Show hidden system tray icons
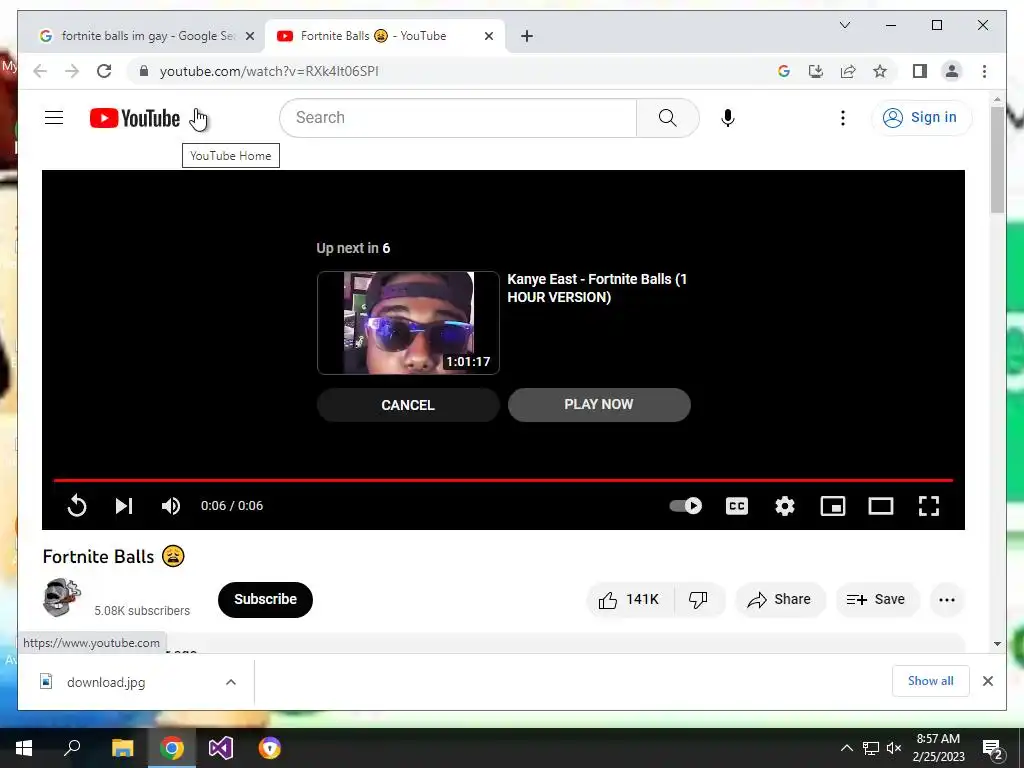This screenshot has width=1024, height=768. [846, 748]
